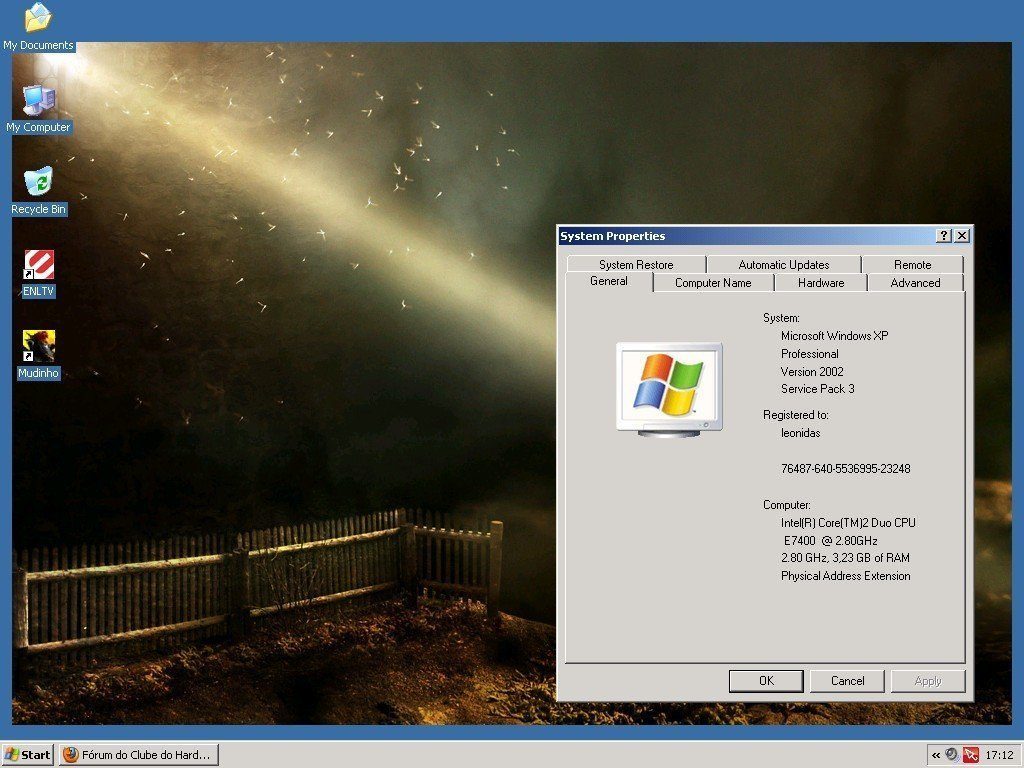Click the Registered to: label

[x=795, y=415]
